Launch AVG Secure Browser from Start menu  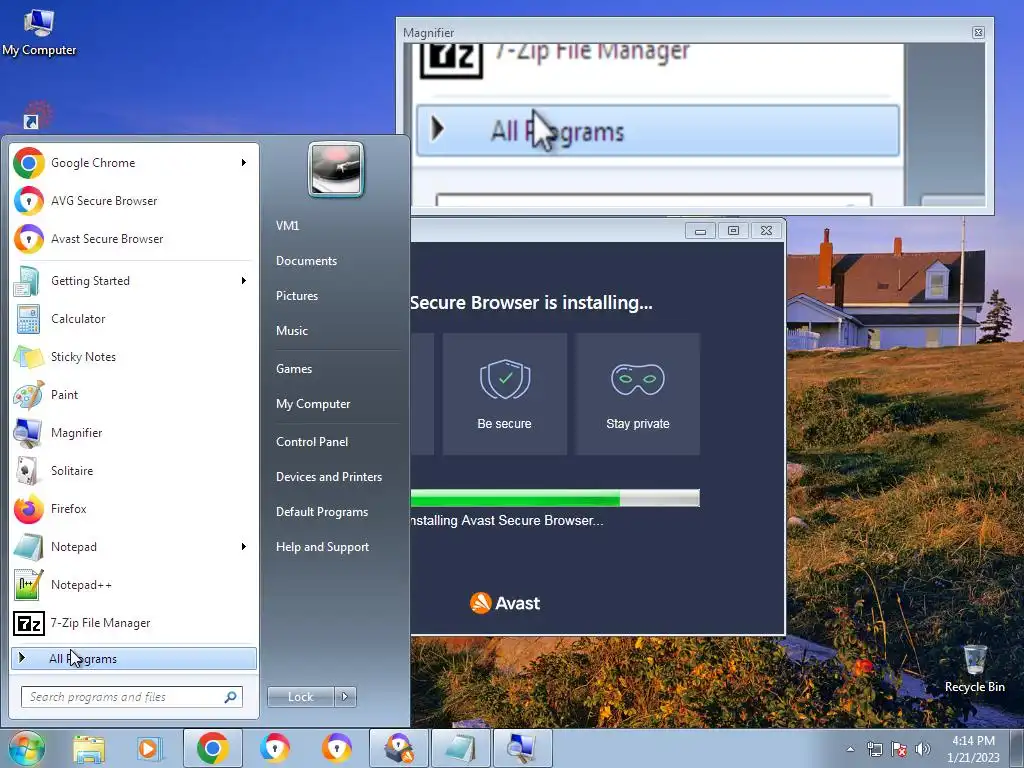point(134,200)
